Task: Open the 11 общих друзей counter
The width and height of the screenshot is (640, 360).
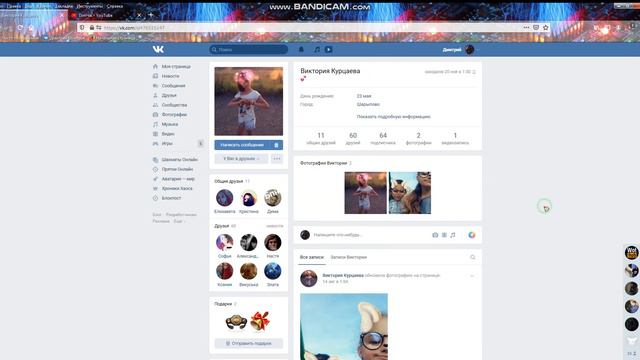Action: click(321, 138)
